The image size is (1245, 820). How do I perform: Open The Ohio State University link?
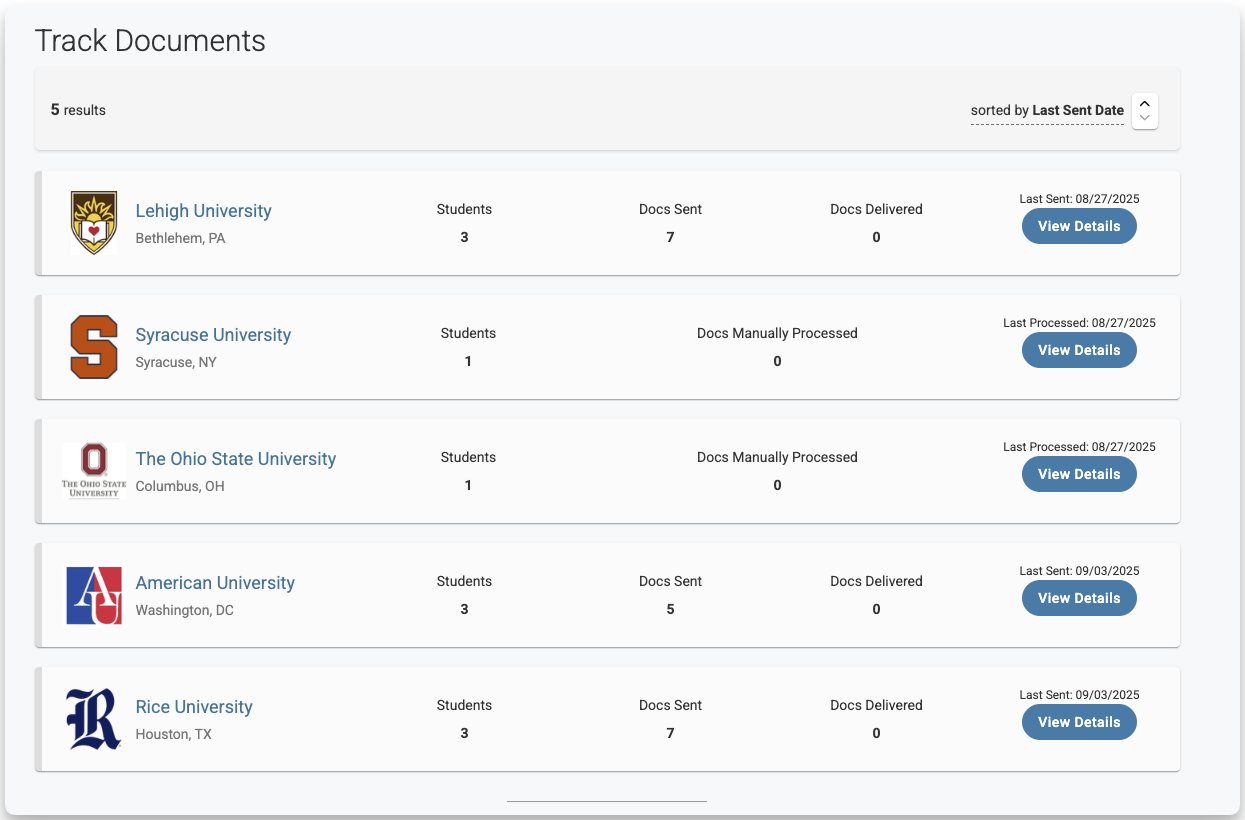tap(236, 459)
